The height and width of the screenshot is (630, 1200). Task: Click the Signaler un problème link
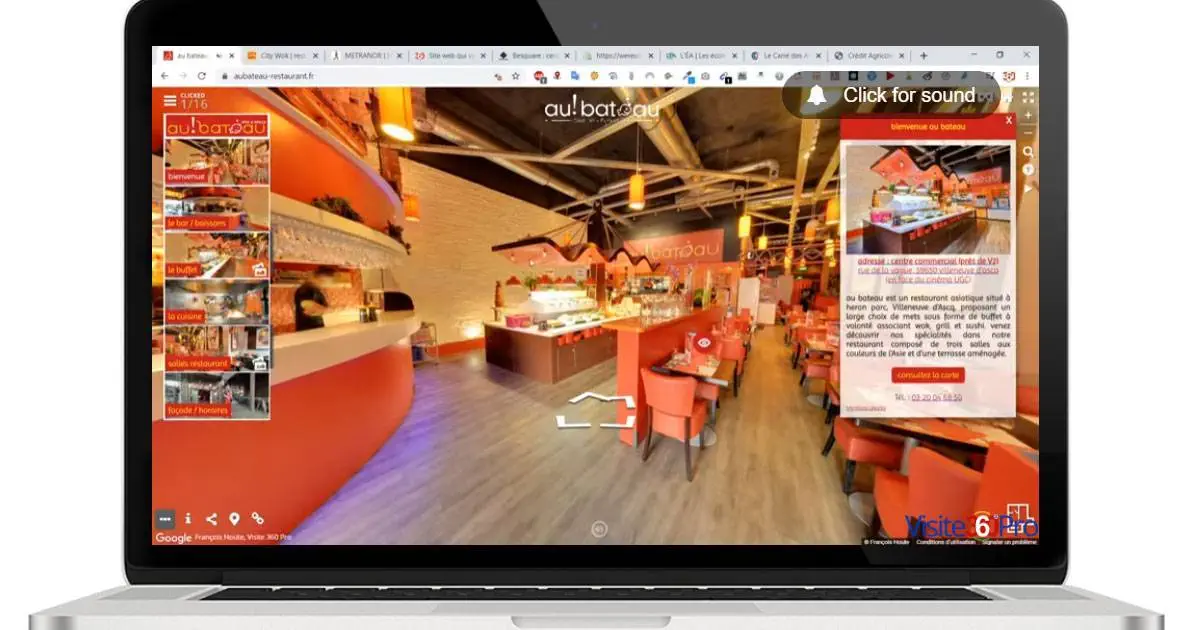click(x=1008, y=542)
